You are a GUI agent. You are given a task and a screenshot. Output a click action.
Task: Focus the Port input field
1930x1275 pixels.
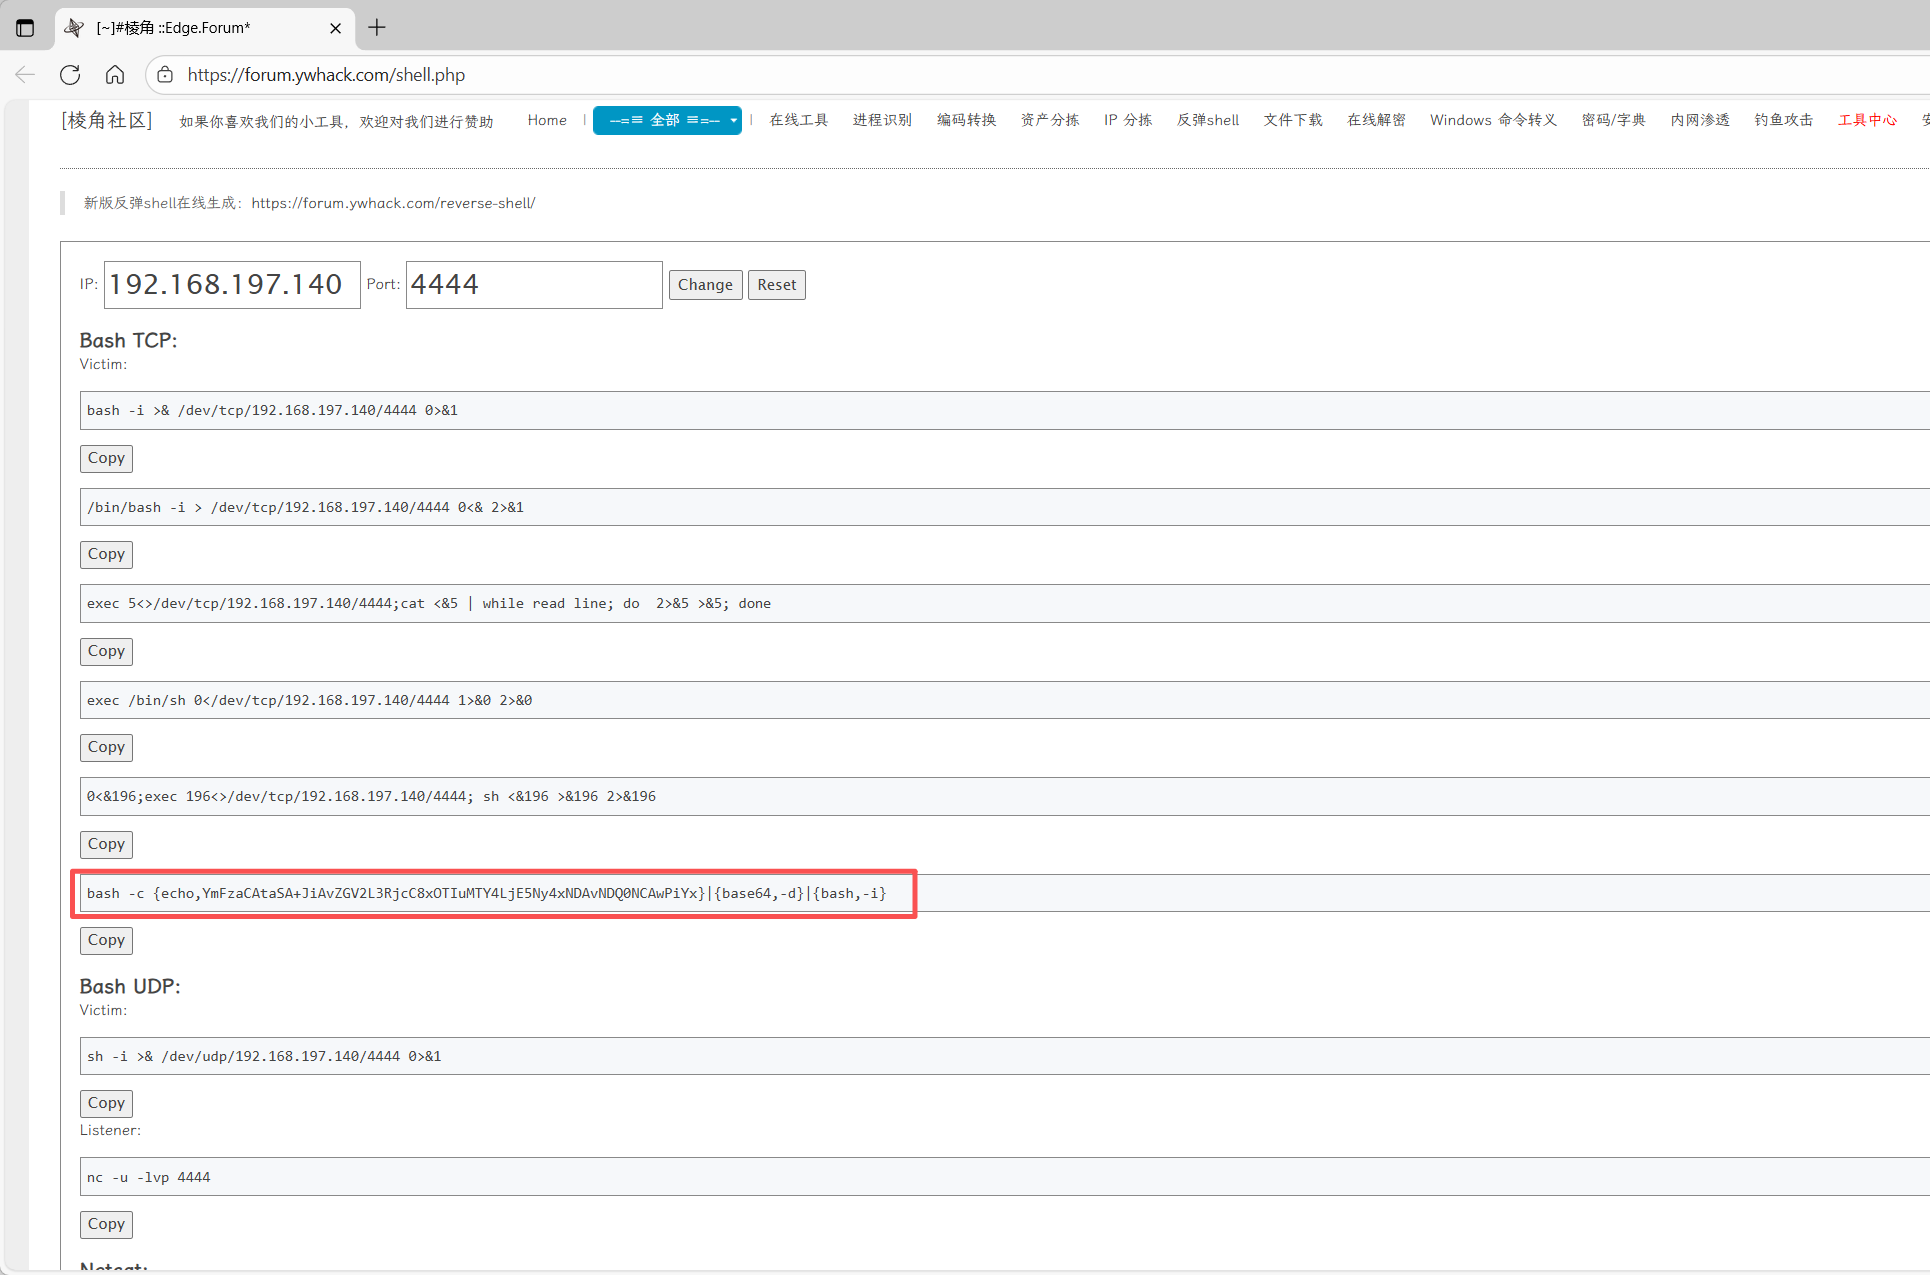[x=533, y=285]
